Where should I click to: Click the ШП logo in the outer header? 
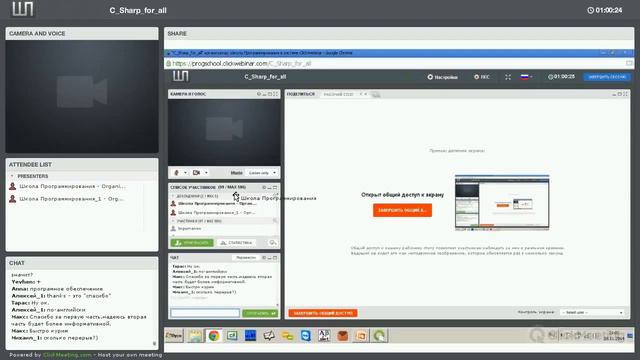click(22, 9)
